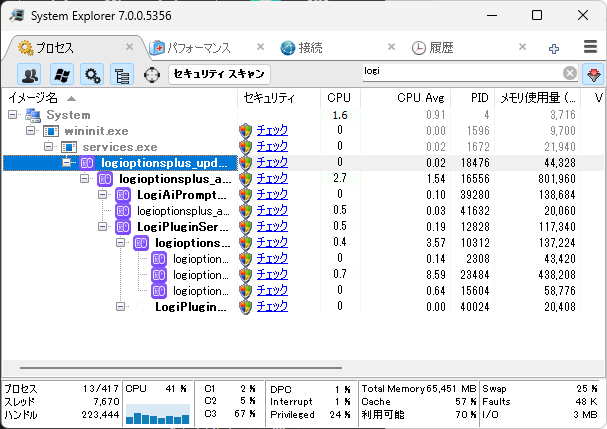Click チェック link for LogiAiPrompt process
The height and width of the screenshot is (429, 607).
coord(272,195)
